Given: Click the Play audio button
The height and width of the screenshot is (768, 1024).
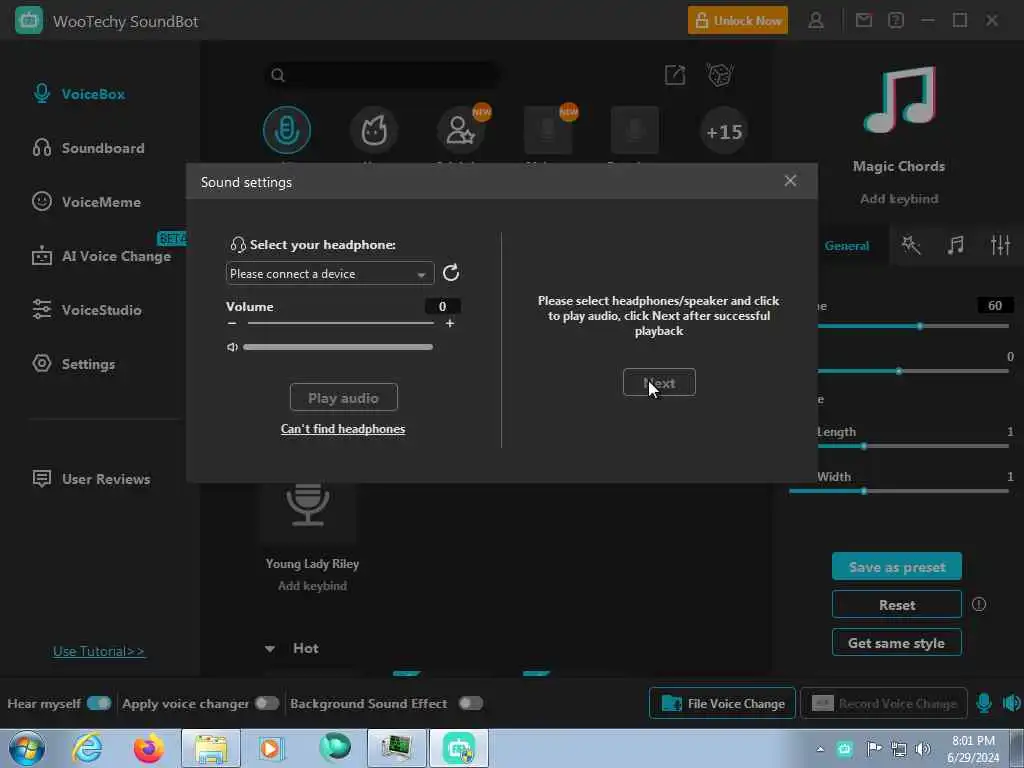Looking at the screenshot, I should click(x=344, y=398).
